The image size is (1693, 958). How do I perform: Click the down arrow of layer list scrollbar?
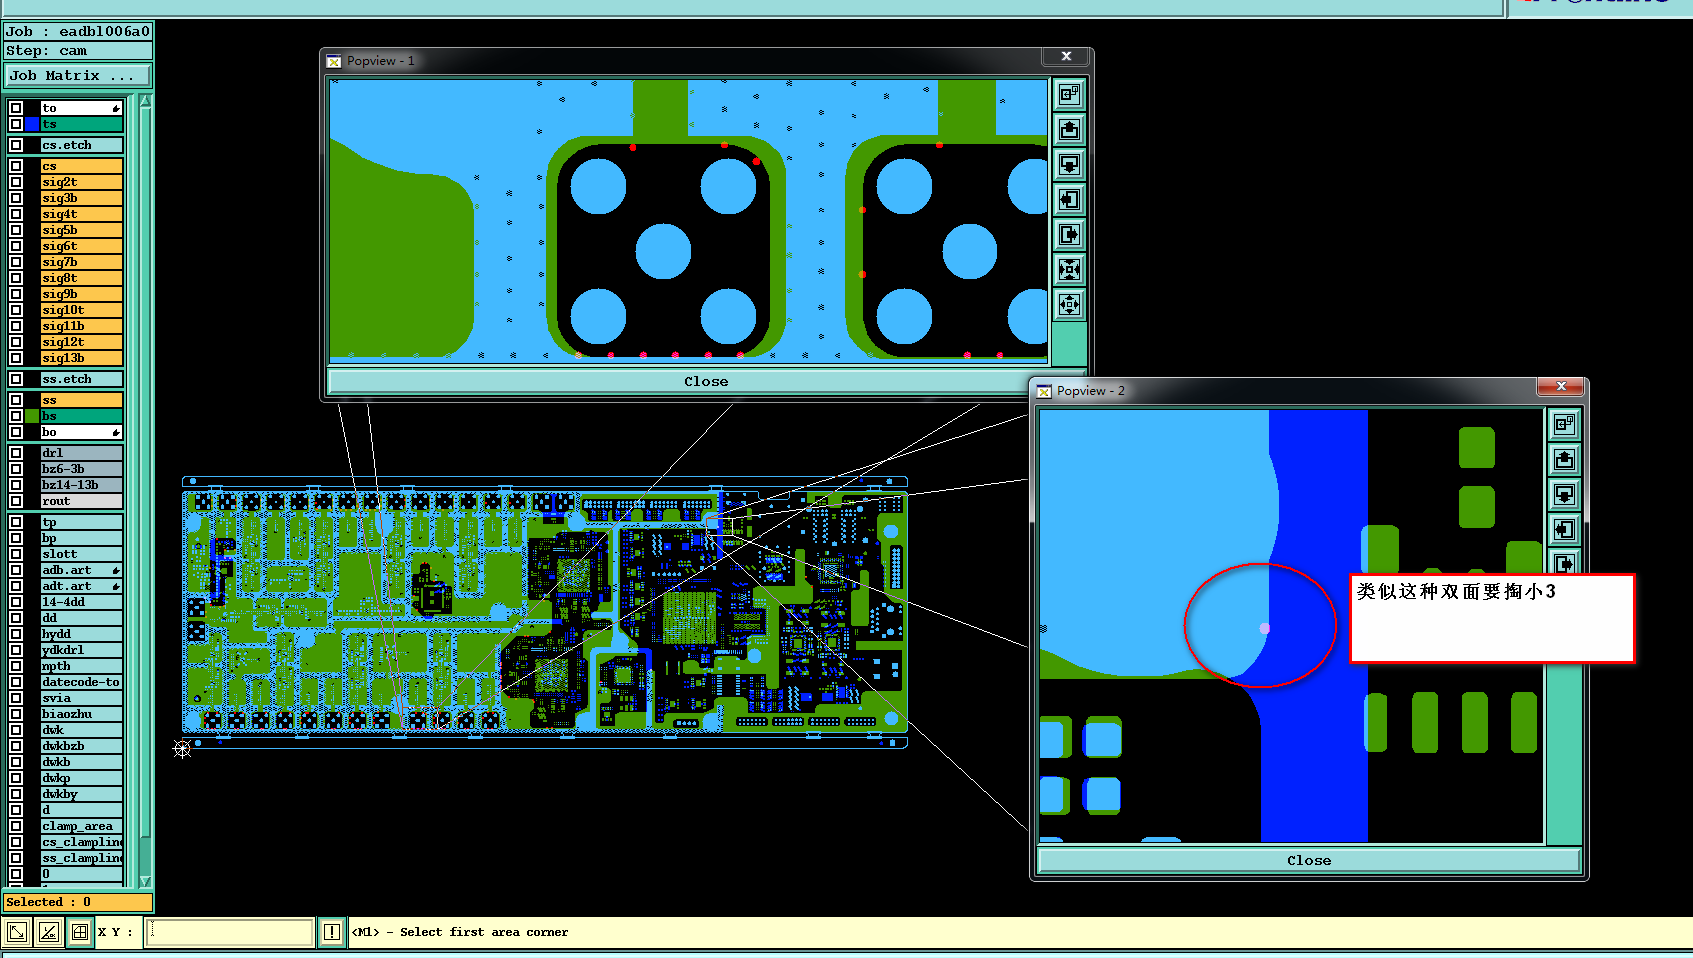(145, 881)
